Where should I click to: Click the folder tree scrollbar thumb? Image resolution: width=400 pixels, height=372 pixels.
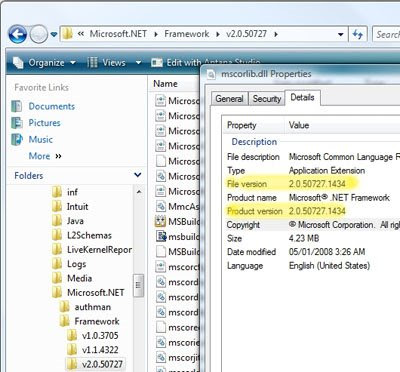[139, 285]
